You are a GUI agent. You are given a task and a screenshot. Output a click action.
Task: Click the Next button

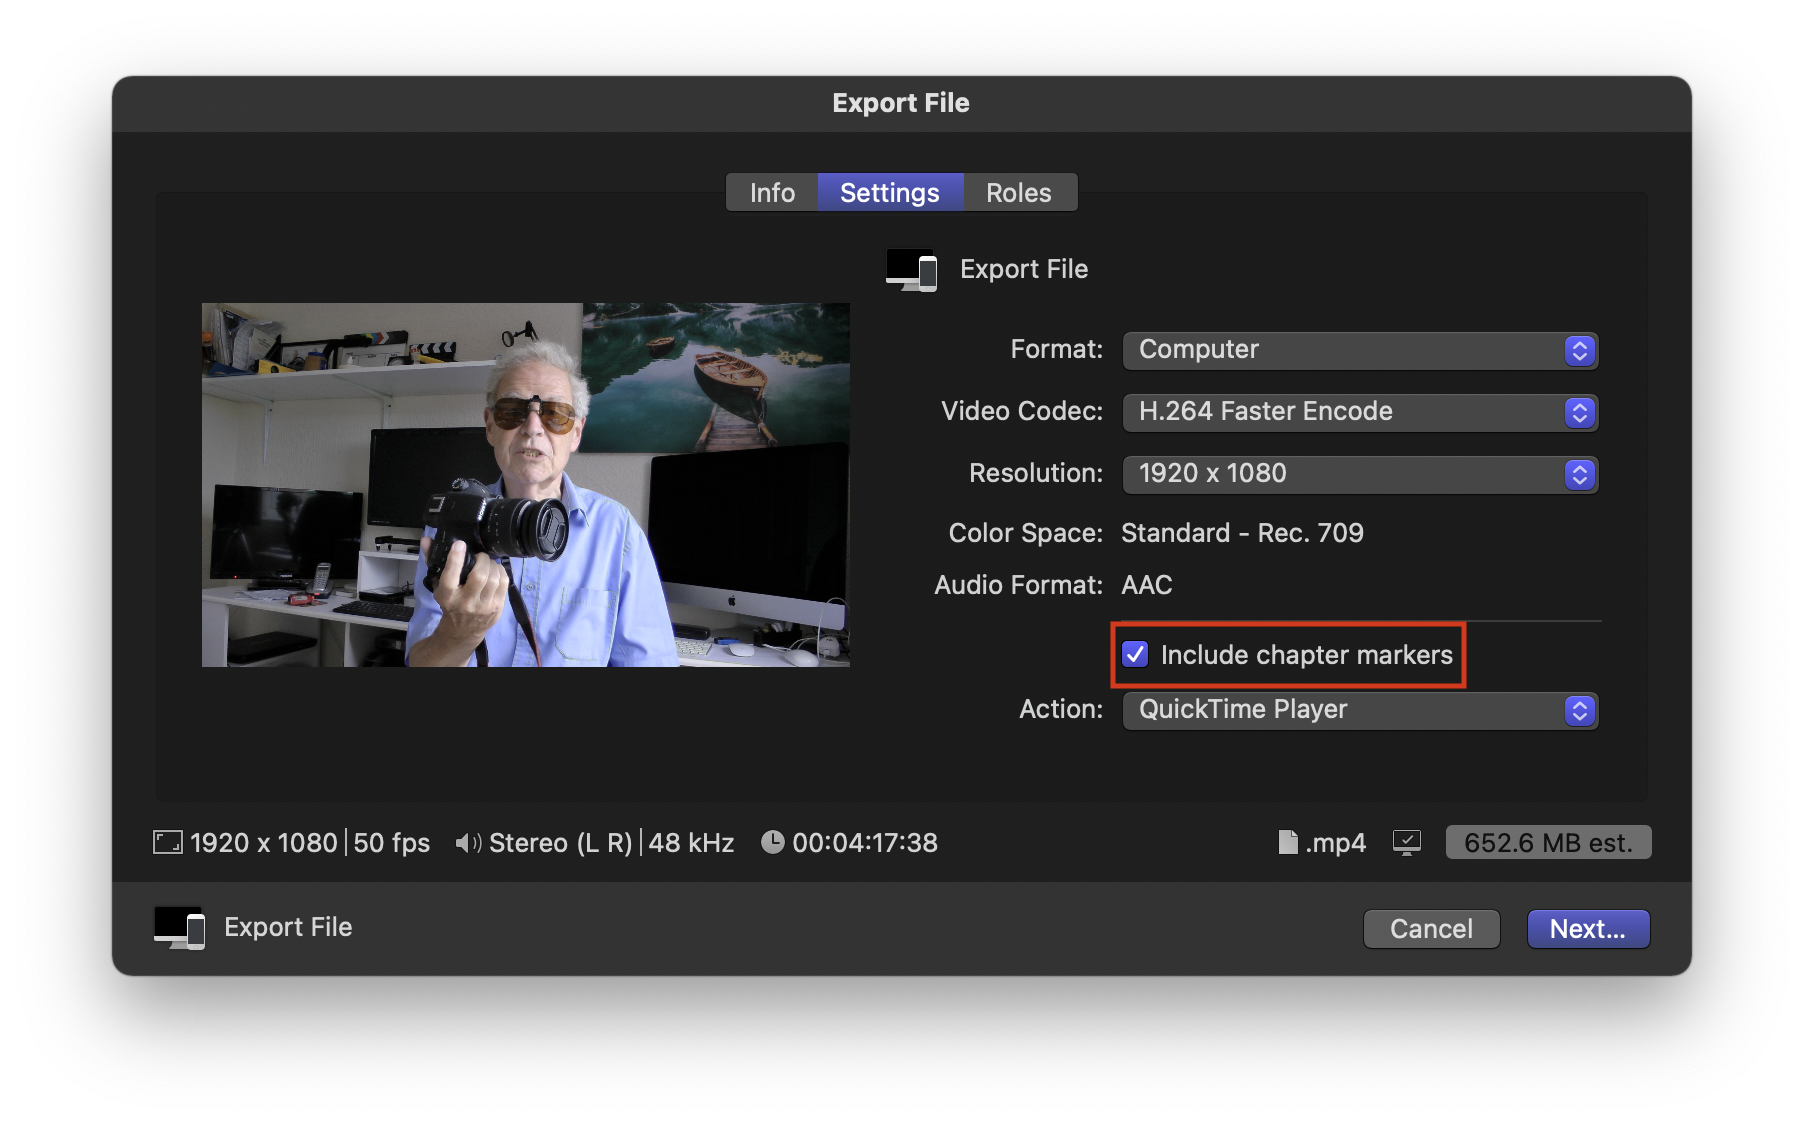pos(1587,928)
